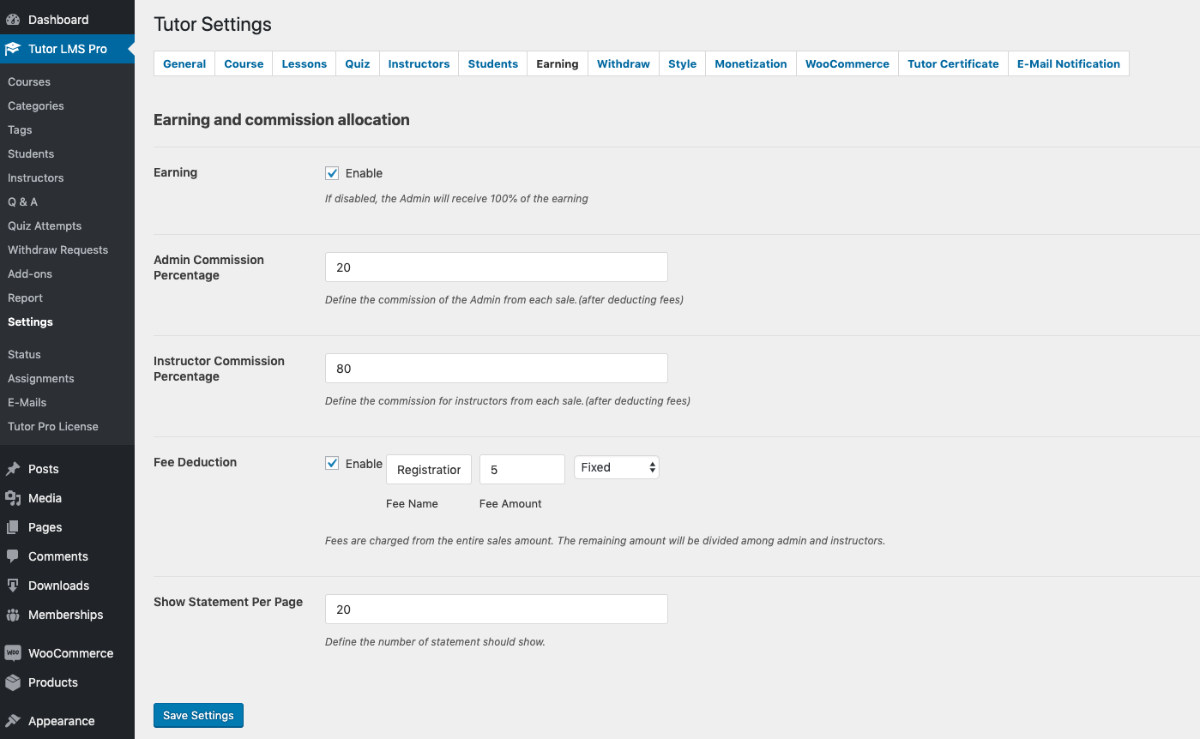The height and width of the screenshot is (739, 1200).
Task: Open the Pages menu item
Action: 67,527
